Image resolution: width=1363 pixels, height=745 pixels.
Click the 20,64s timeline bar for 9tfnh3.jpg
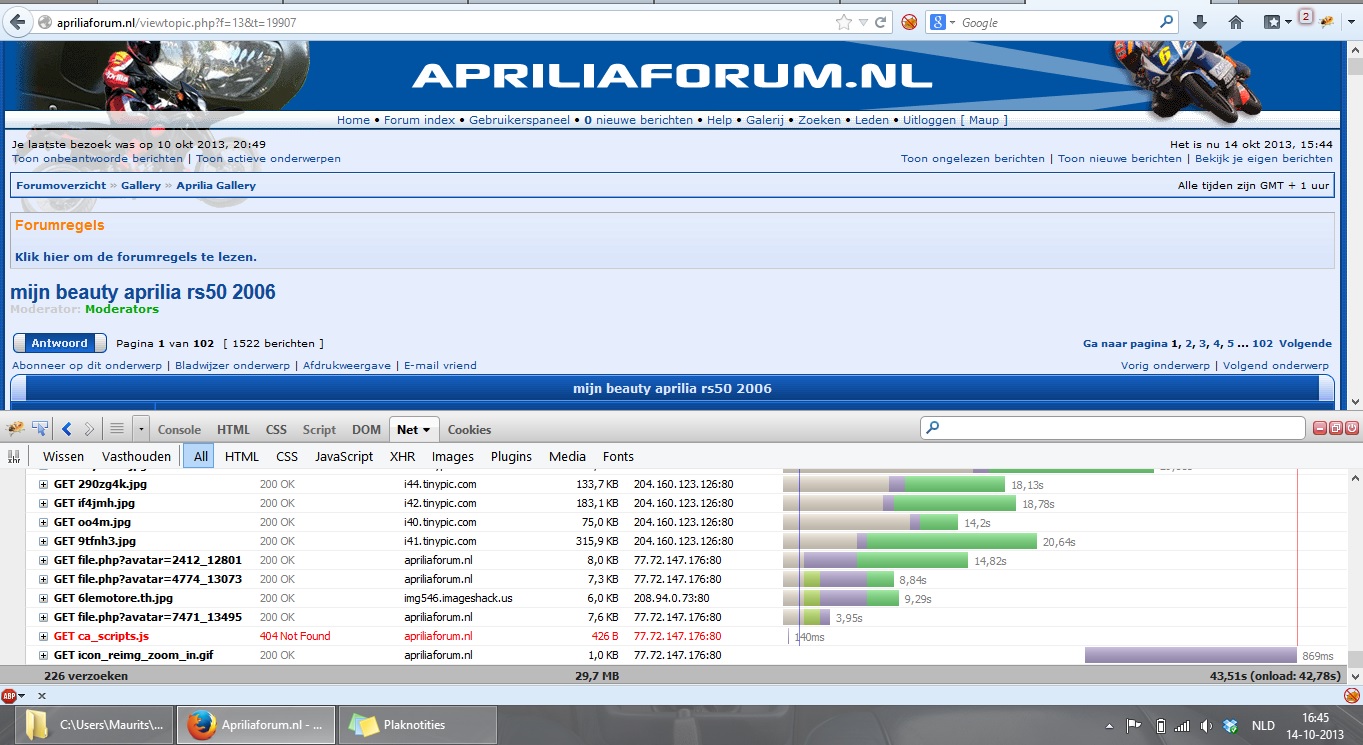click(x=910, y=541)
